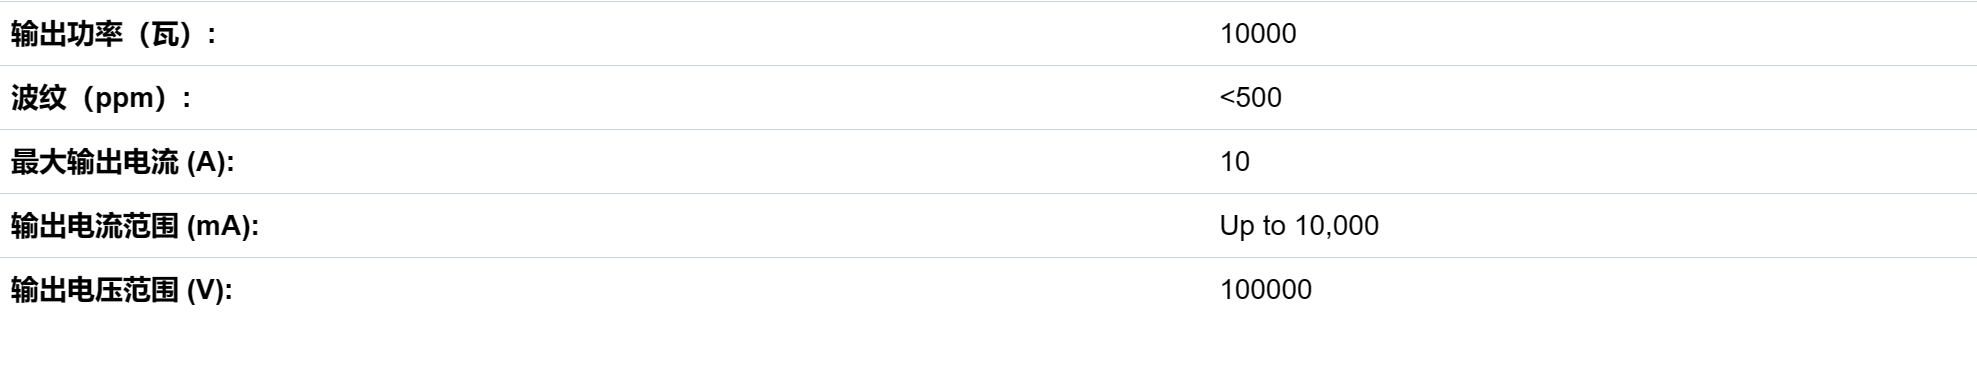Image resolution: width=1977 pixels, height=365 pixels.
Task: Click the 输出电压范围 (V) label
Action: (121, 290)
